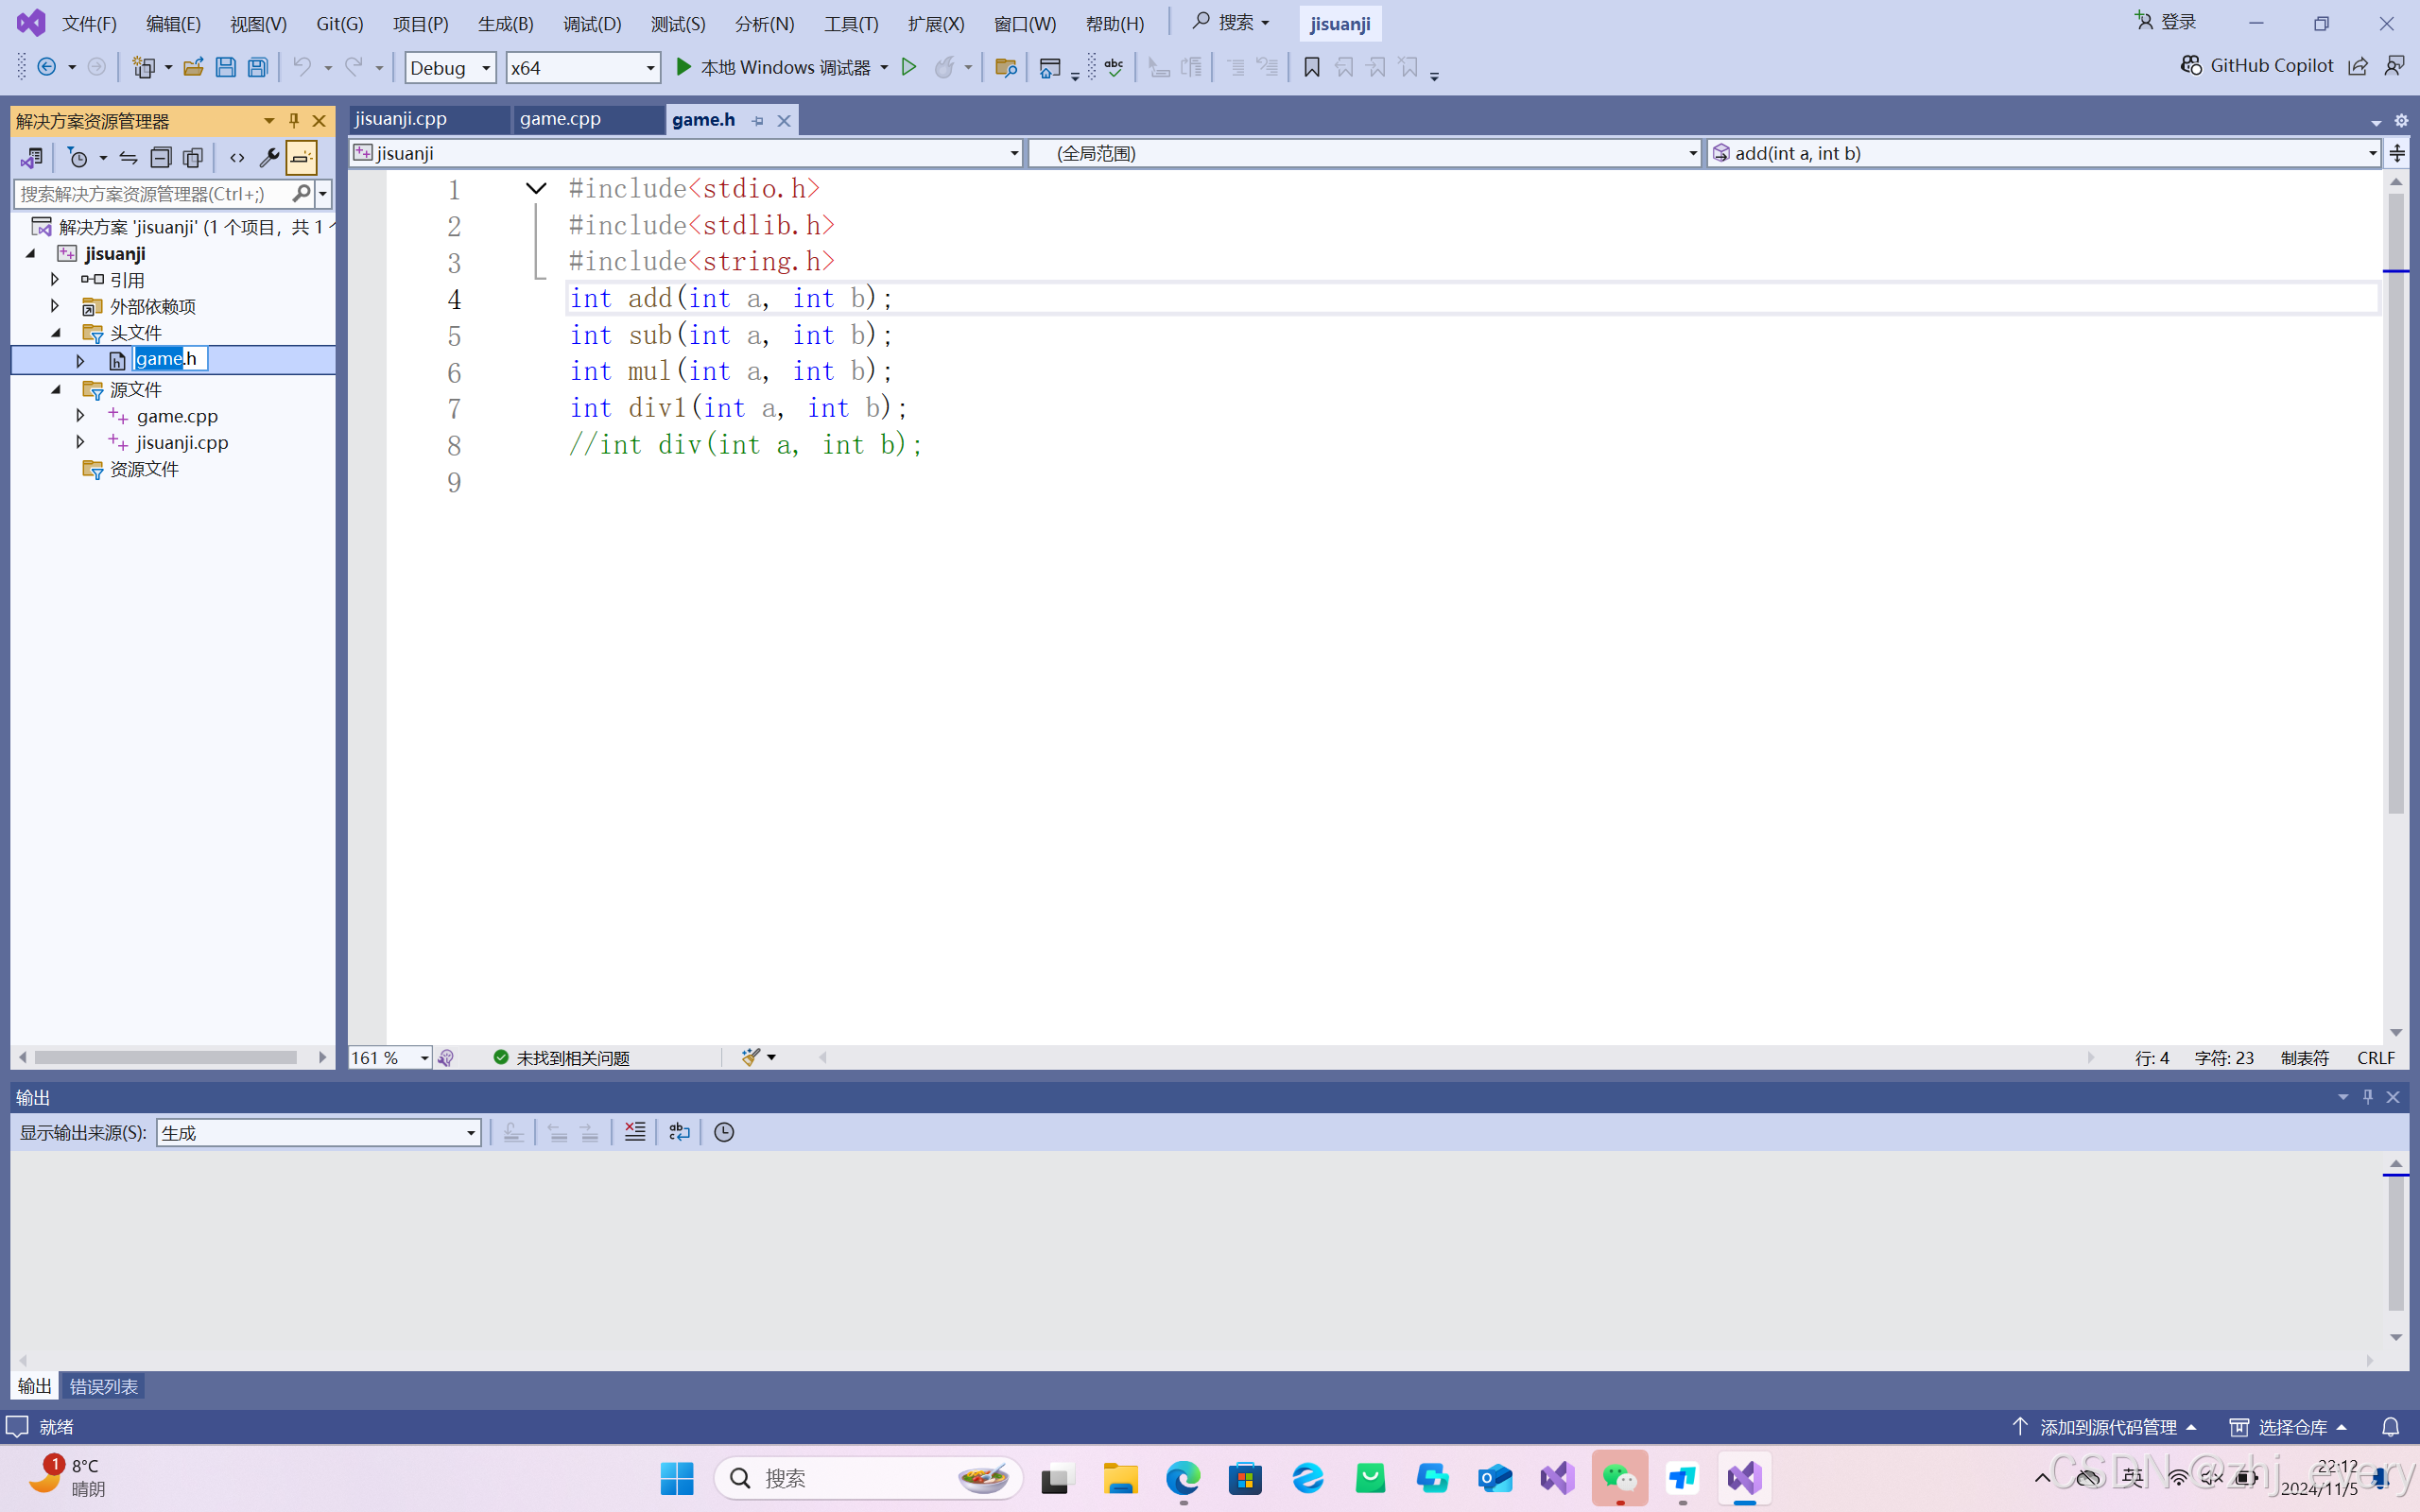2420x1512 pixels.
Task: Click the bookmark toggle icon in toolbar
Action: [x=1311, y=67]
